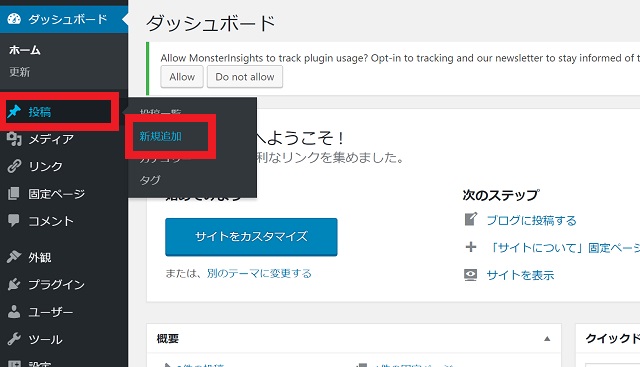Follow the サイトを表示 link

pos(520,275)
